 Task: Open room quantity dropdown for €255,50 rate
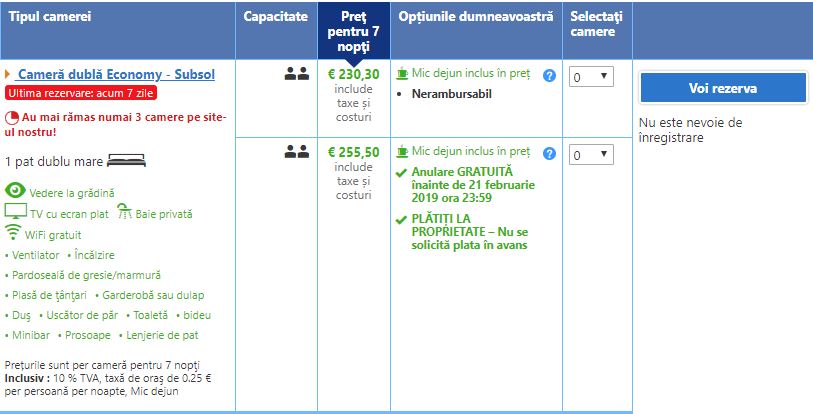tap(591, 155)
